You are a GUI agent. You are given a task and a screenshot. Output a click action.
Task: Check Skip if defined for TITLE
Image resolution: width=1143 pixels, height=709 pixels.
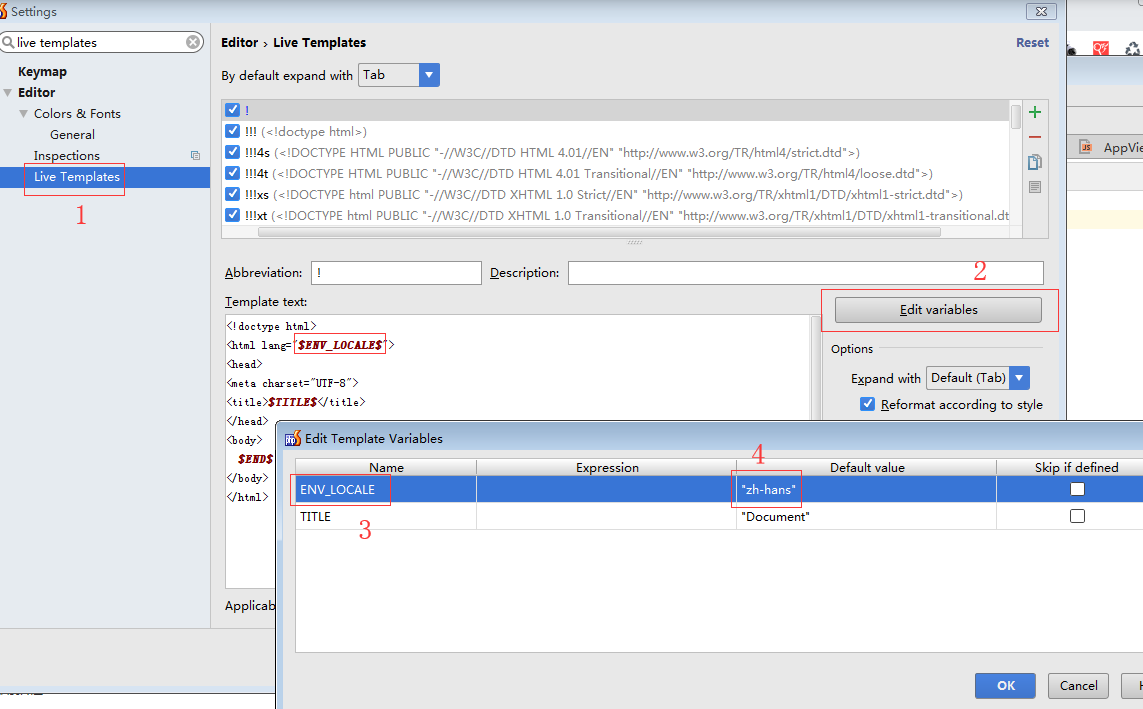coord(1077,516)
